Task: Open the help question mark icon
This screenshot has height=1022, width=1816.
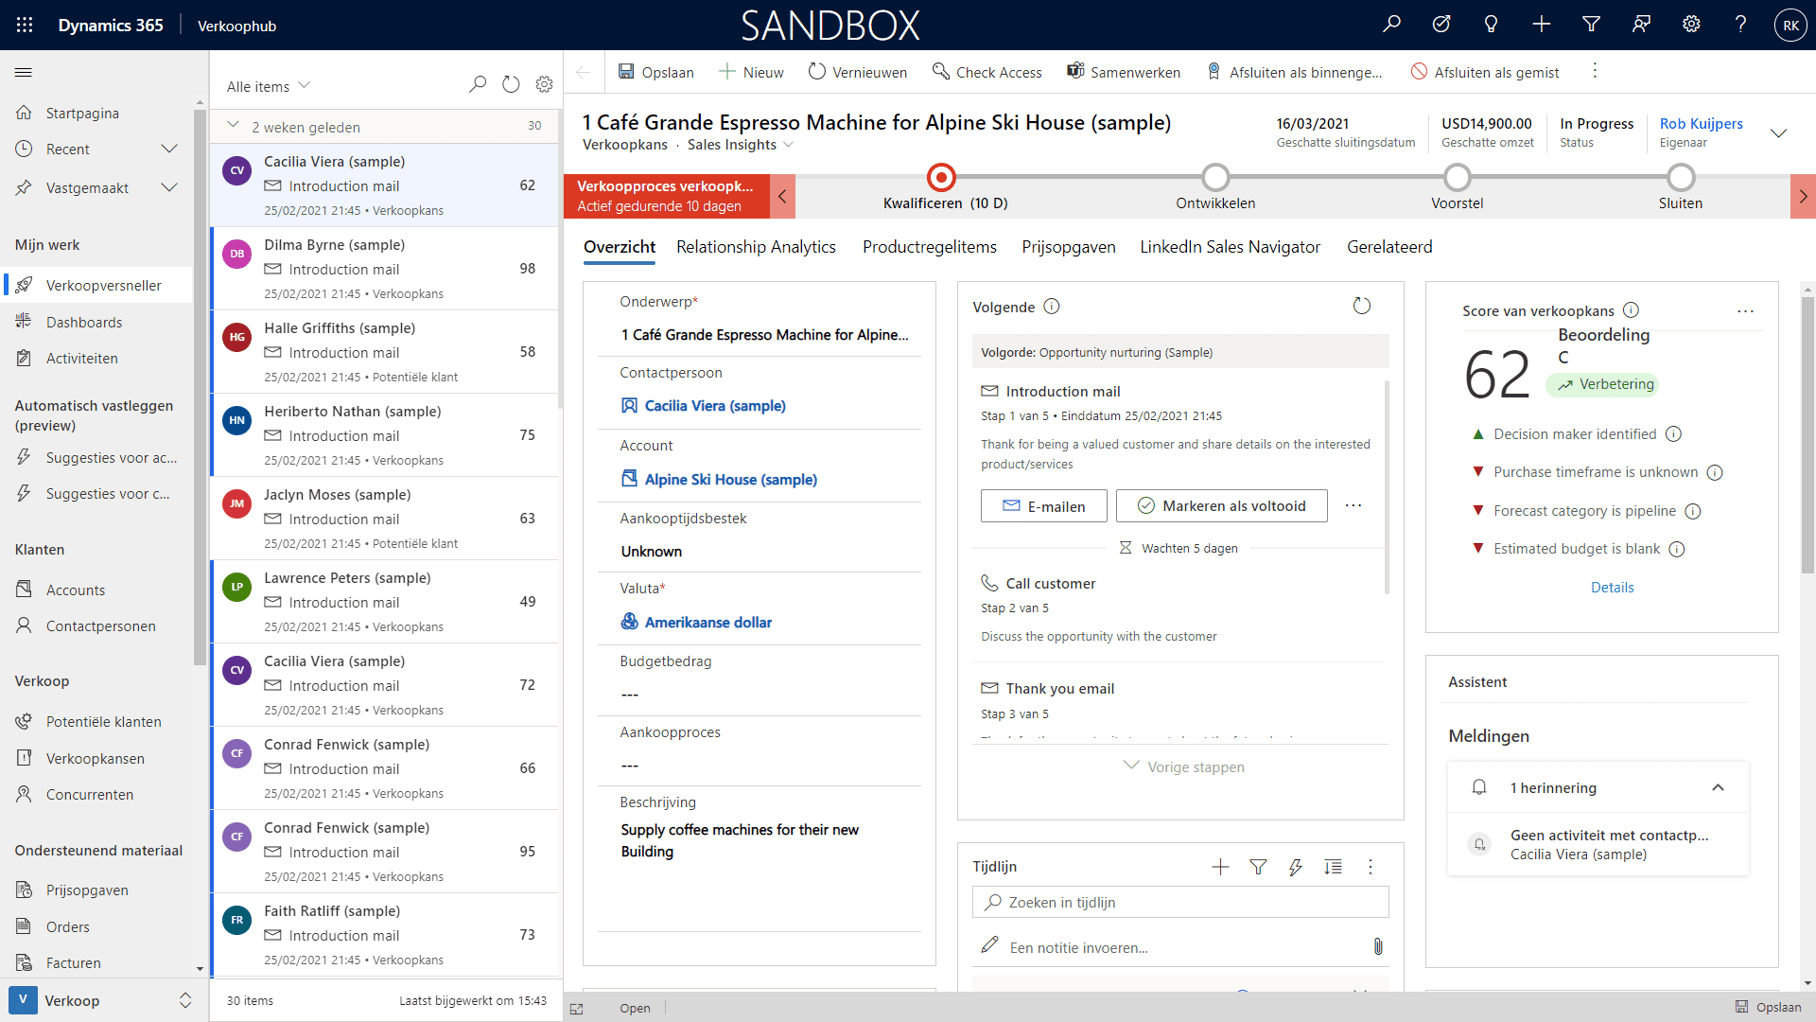Action: click(x=1741, y=24)
